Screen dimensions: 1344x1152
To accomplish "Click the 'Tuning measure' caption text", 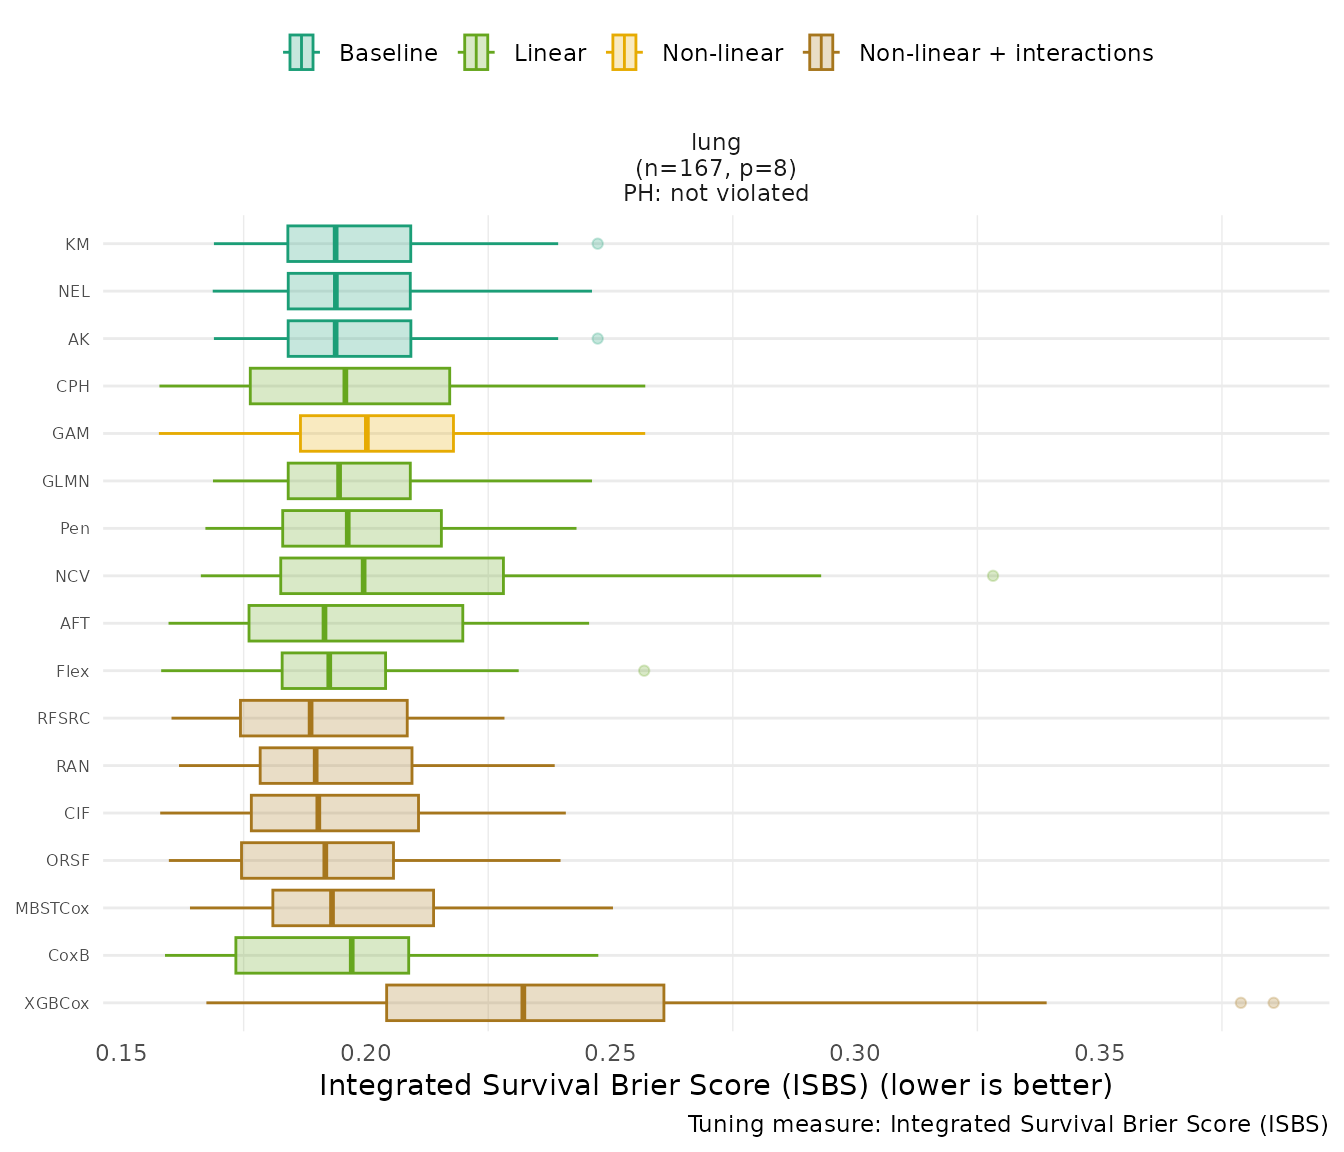I will tap(1007, 1124).
